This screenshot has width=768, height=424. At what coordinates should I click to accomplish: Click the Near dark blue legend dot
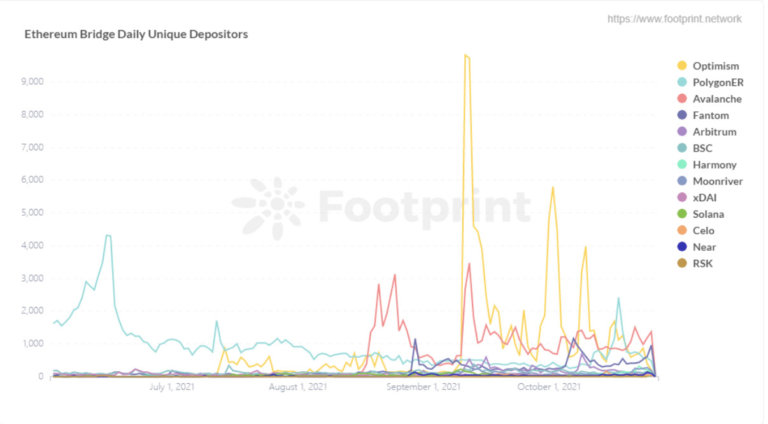[682, 247]
